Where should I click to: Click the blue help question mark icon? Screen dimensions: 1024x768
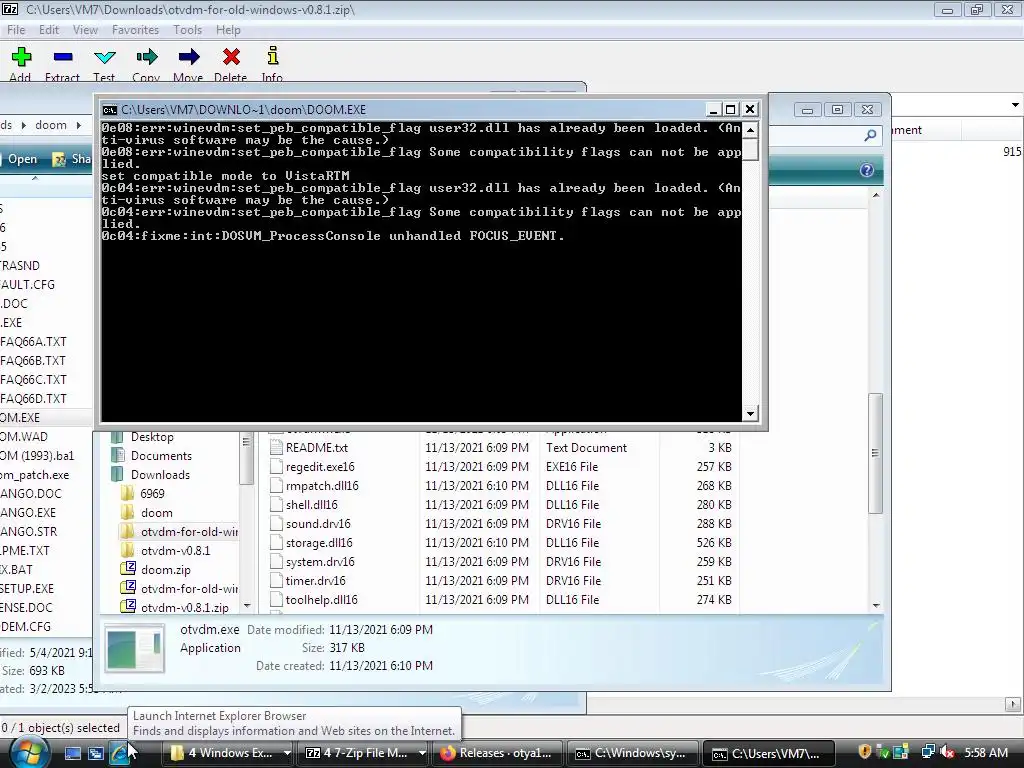[x=867, y=170]
